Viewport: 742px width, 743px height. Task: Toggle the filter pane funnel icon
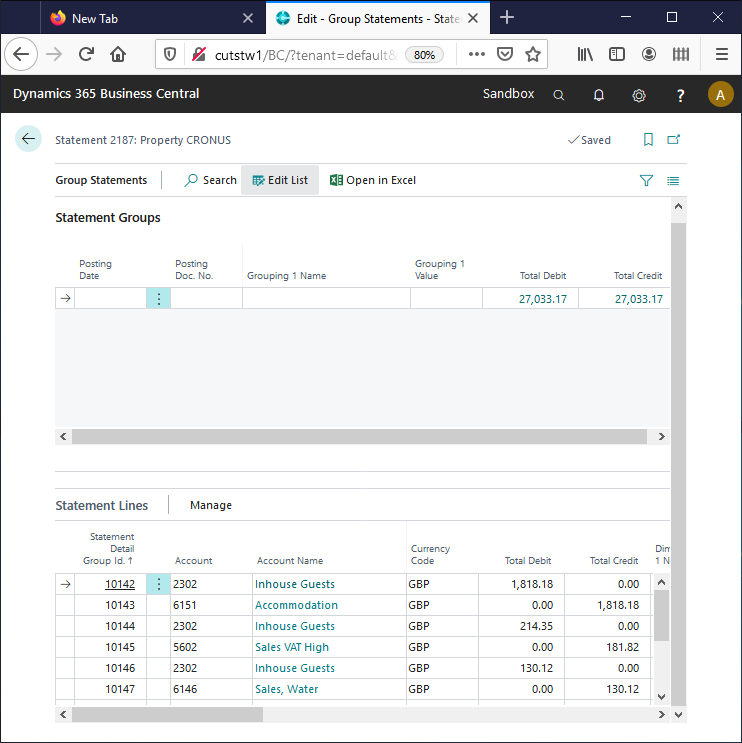pos(646,180)
